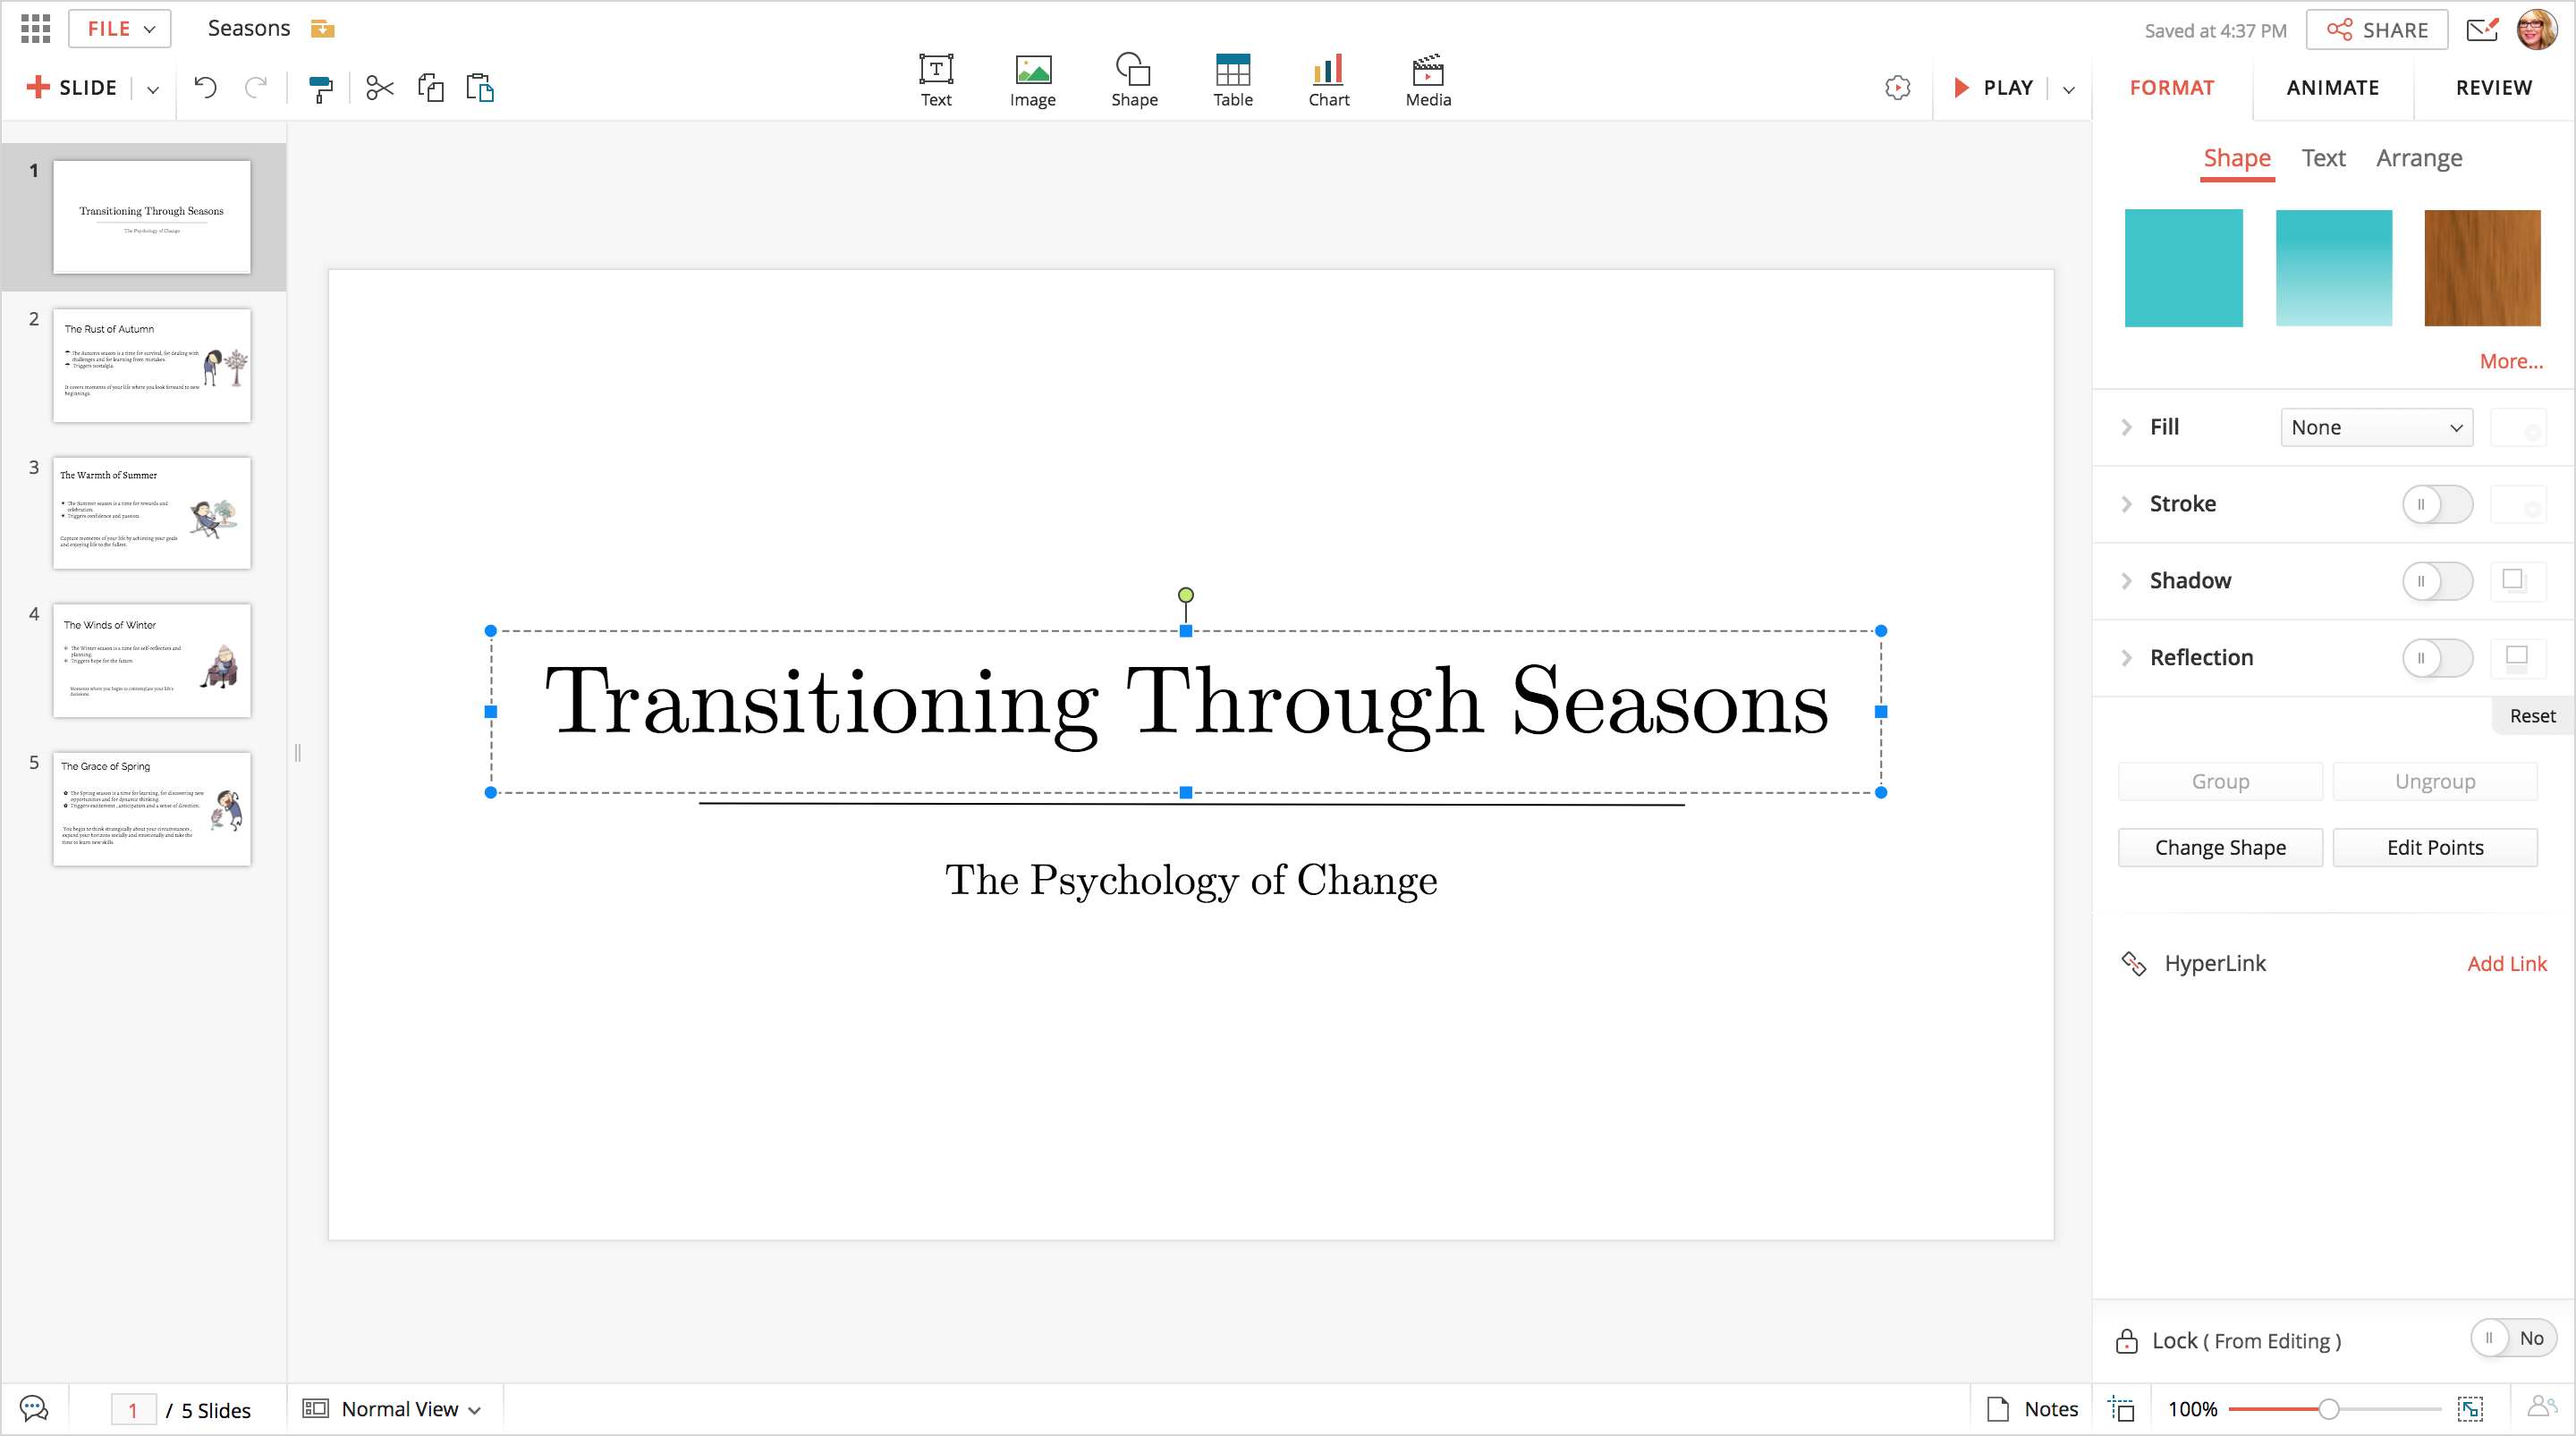
Task: Insert a Table from the toolbar
Action: click(1232, 80)
